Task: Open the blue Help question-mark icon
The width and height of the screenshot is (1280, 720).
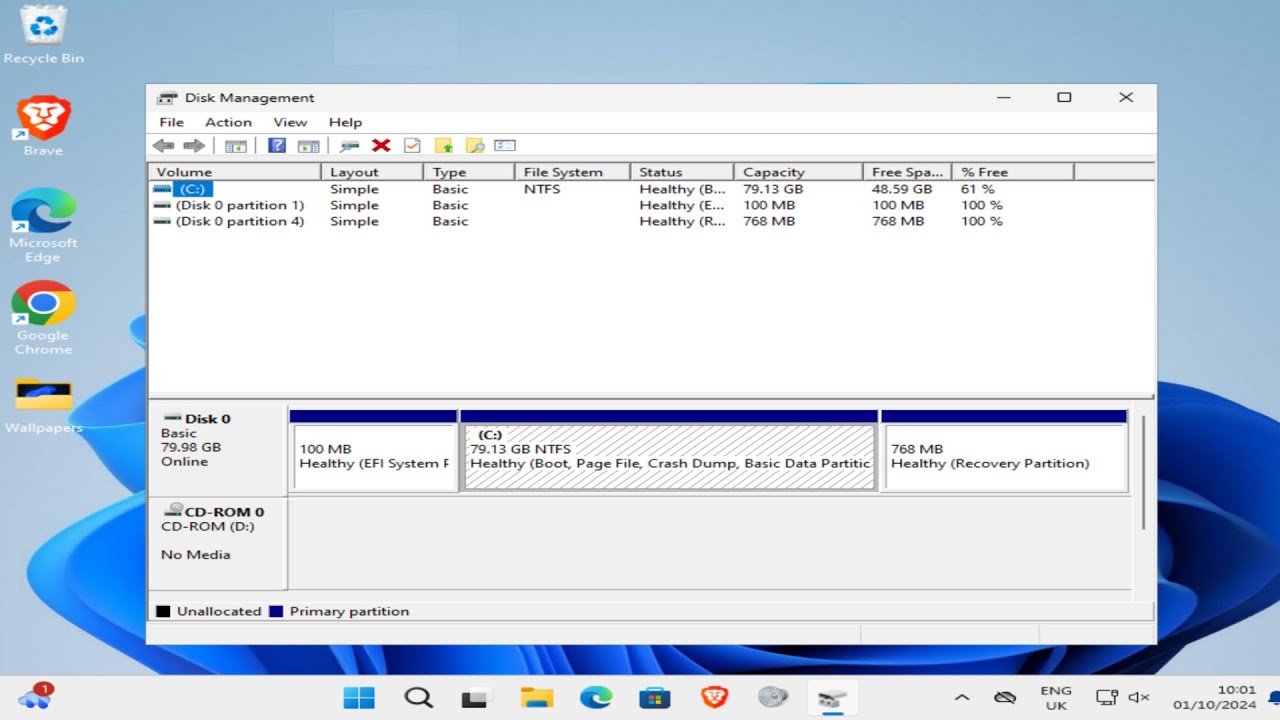Action: pyautogui.click(x=277, y=146)
